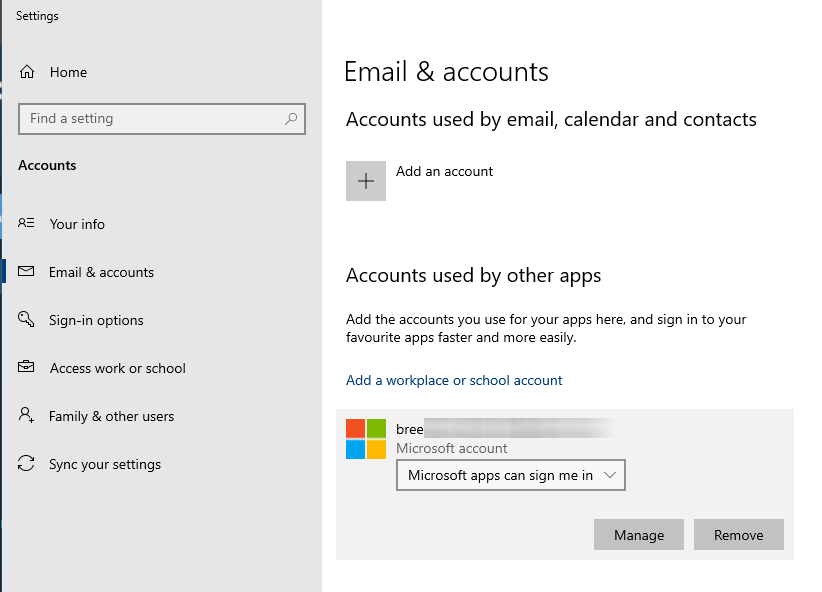Viewport: 822px width, 592px height.
Task: Click the Add an account label
Action: (x=444, y=171)
